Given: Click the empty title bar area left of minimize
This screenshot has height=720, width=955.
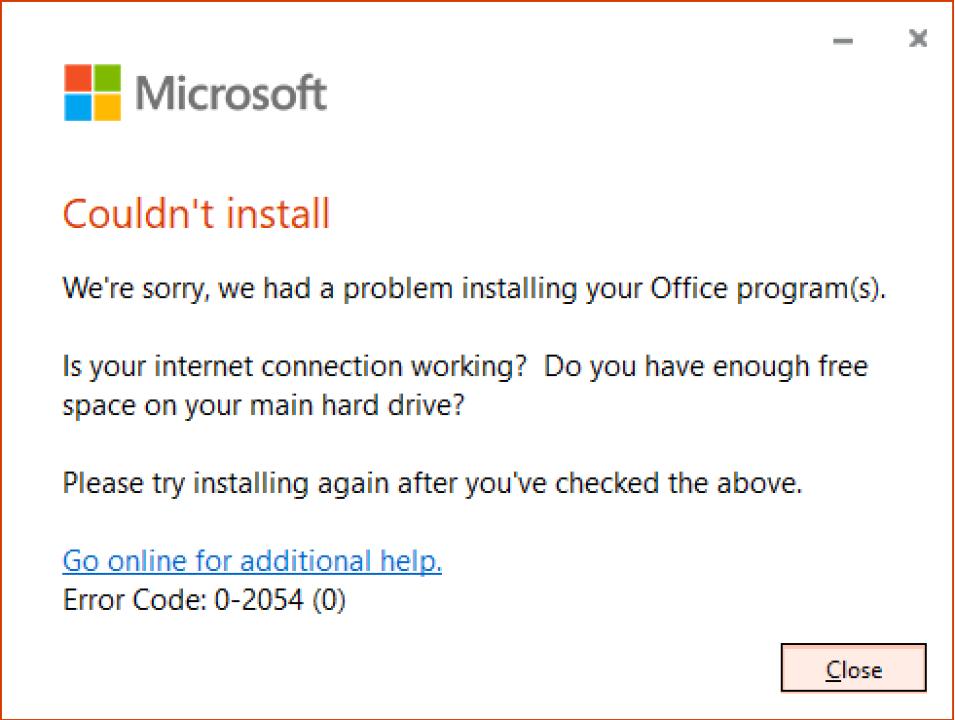Looking at the screenshot, I should coord(500,40).
